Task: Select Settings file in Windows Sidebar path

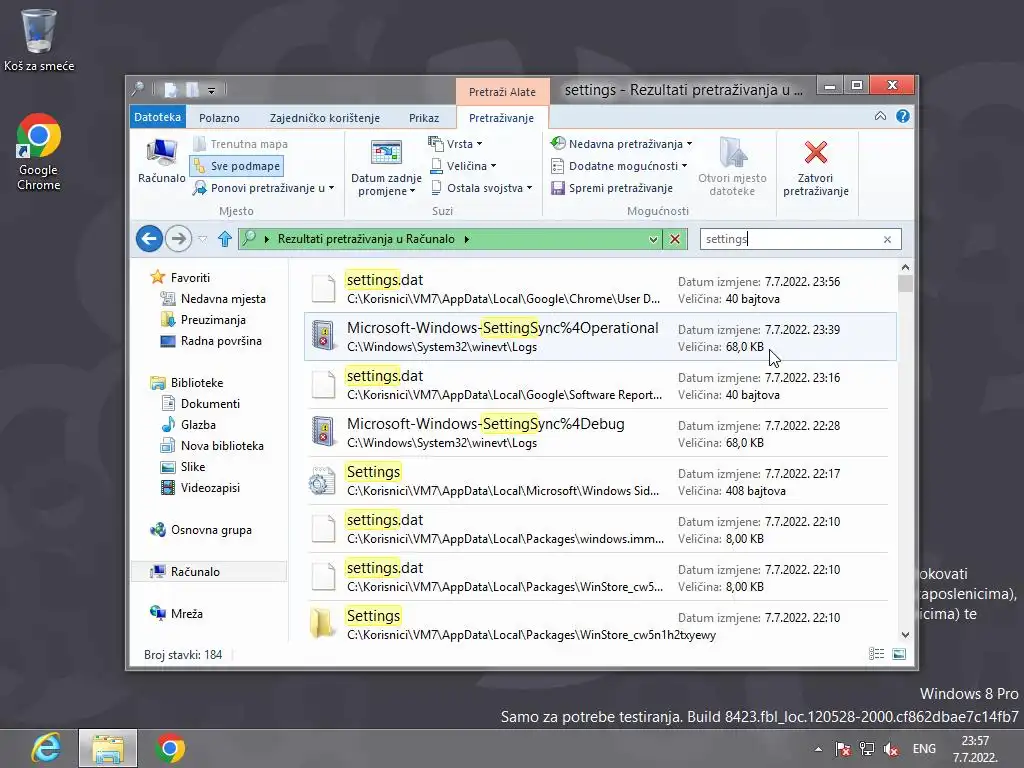Action: [x=600, y=481]
